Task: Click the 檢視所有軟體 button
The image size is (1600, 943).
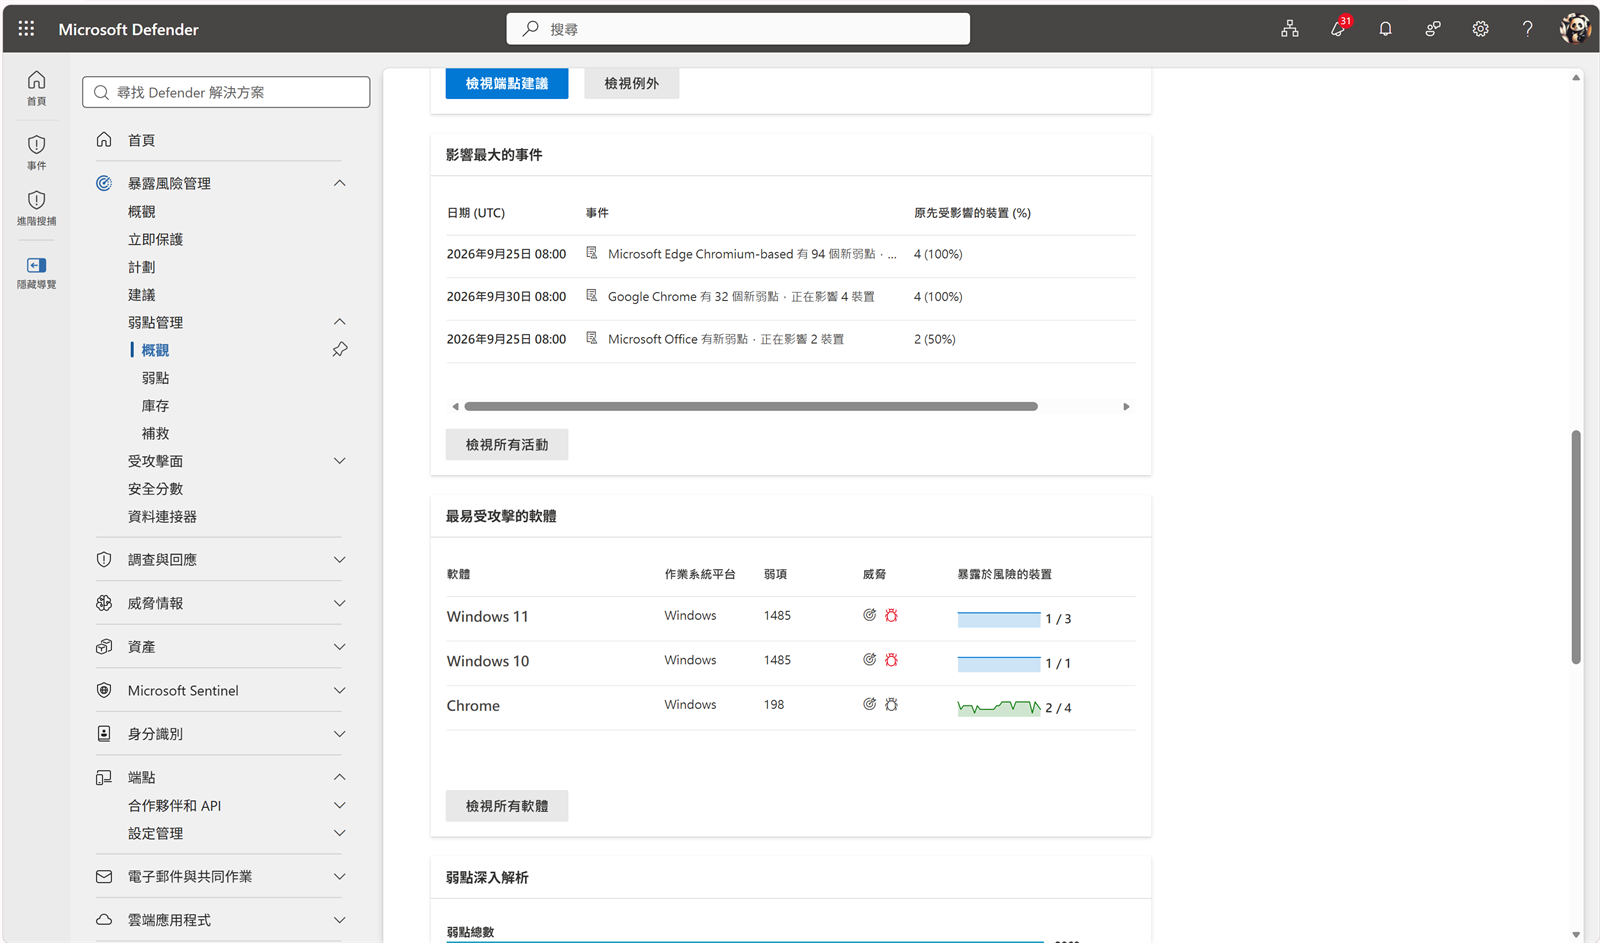Action: coord(507,806)
